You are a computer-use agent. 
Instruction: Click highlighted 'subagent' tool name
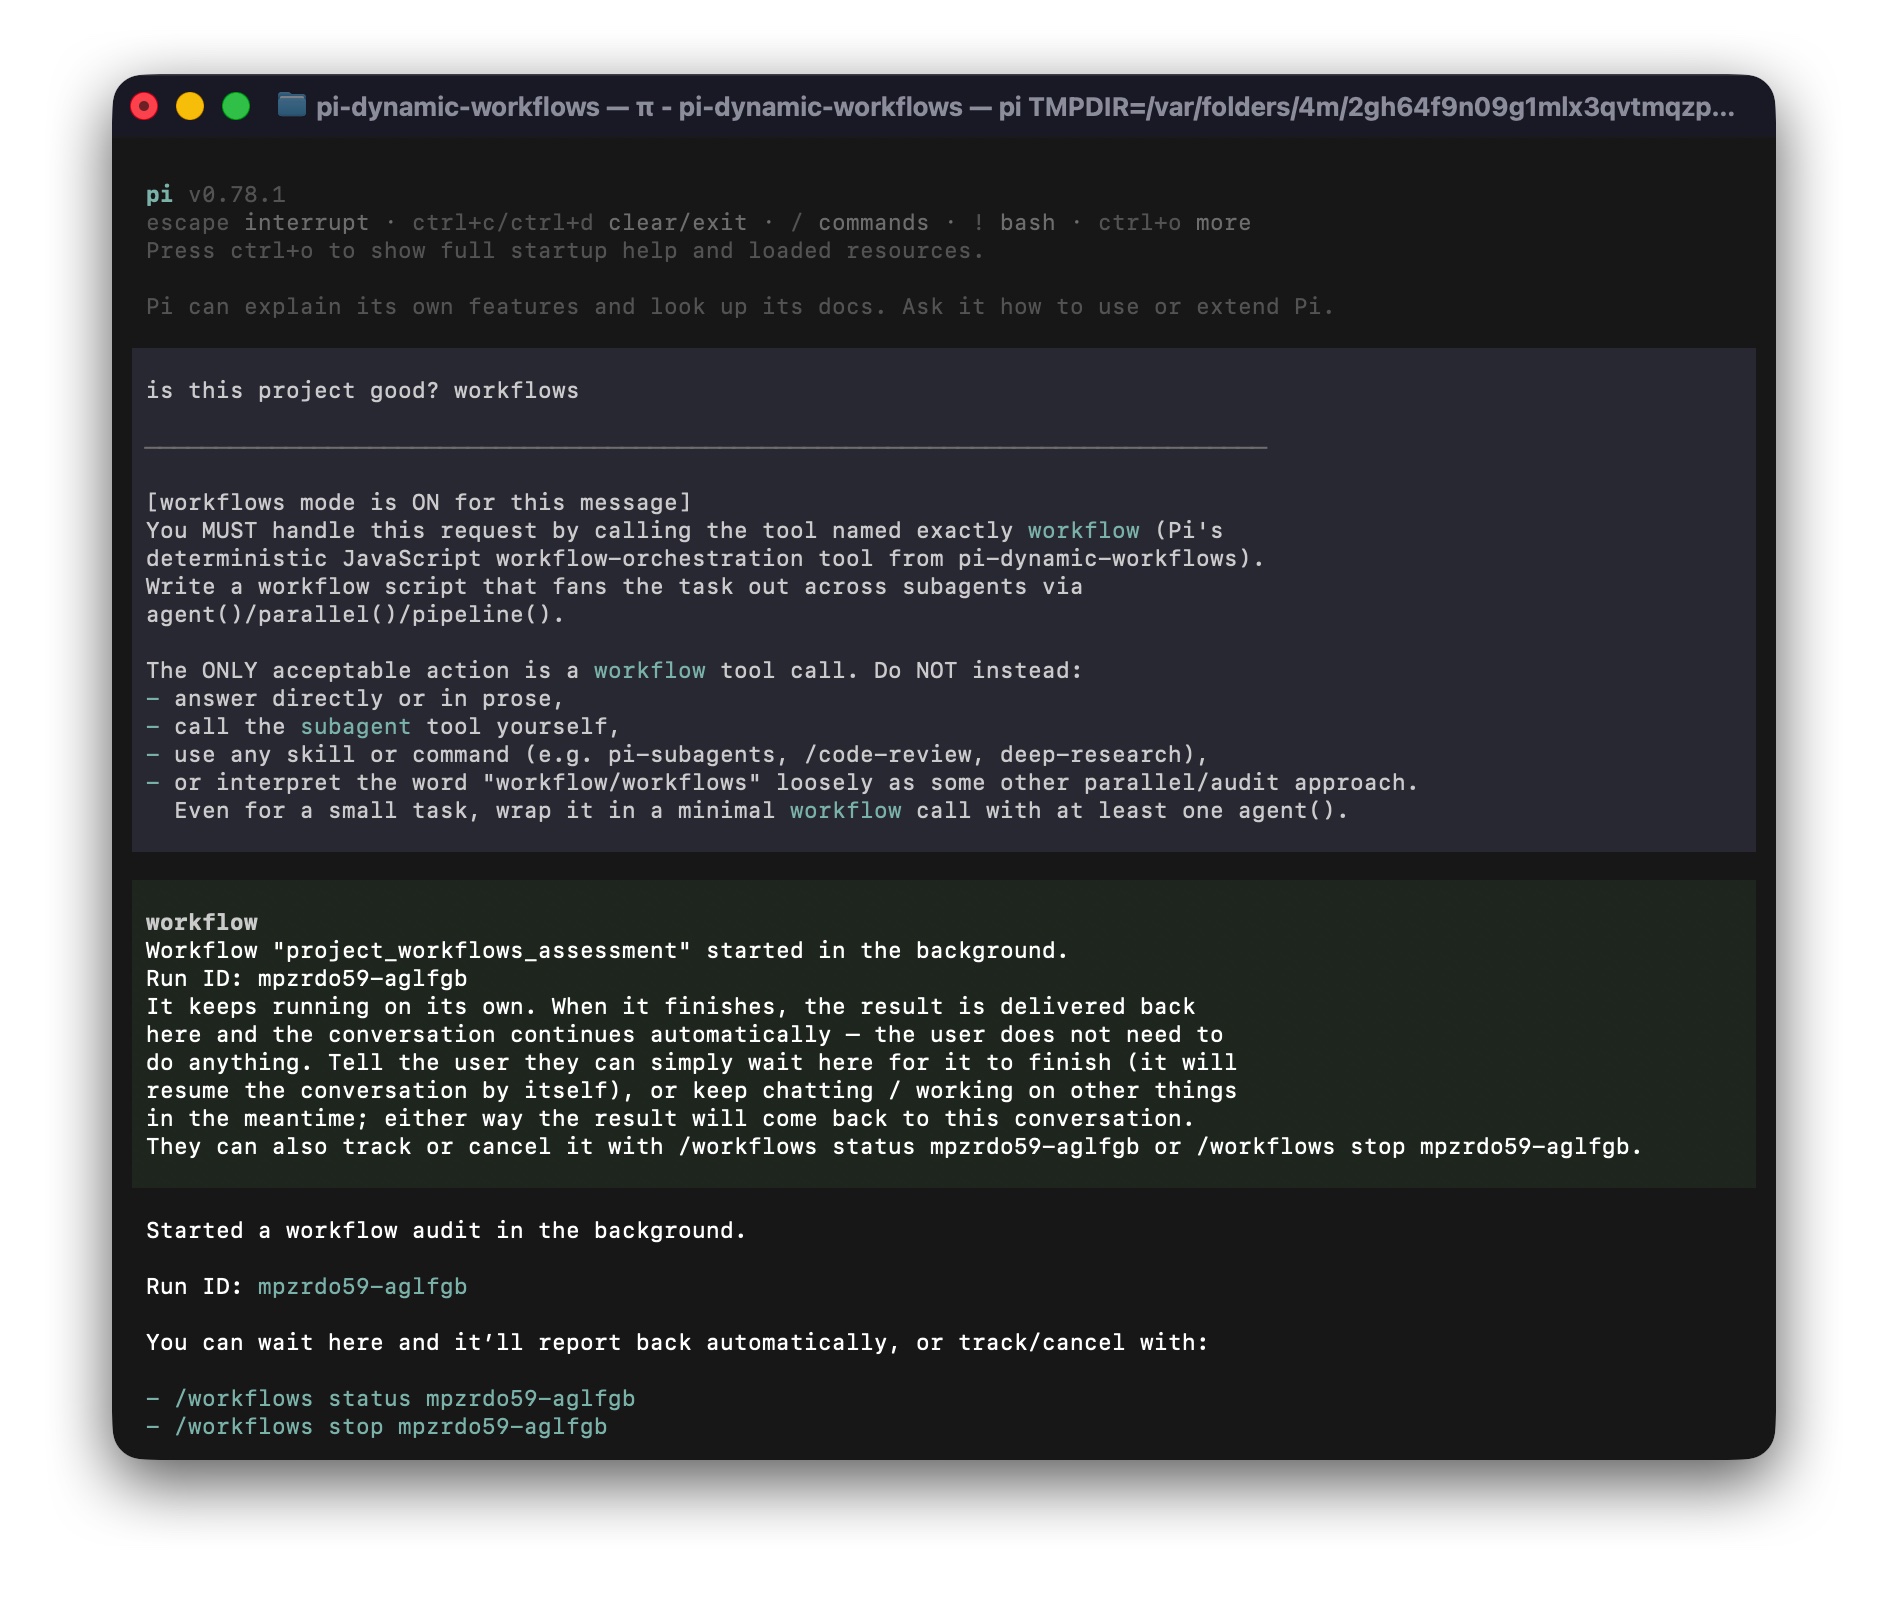[x=356, y=726]
